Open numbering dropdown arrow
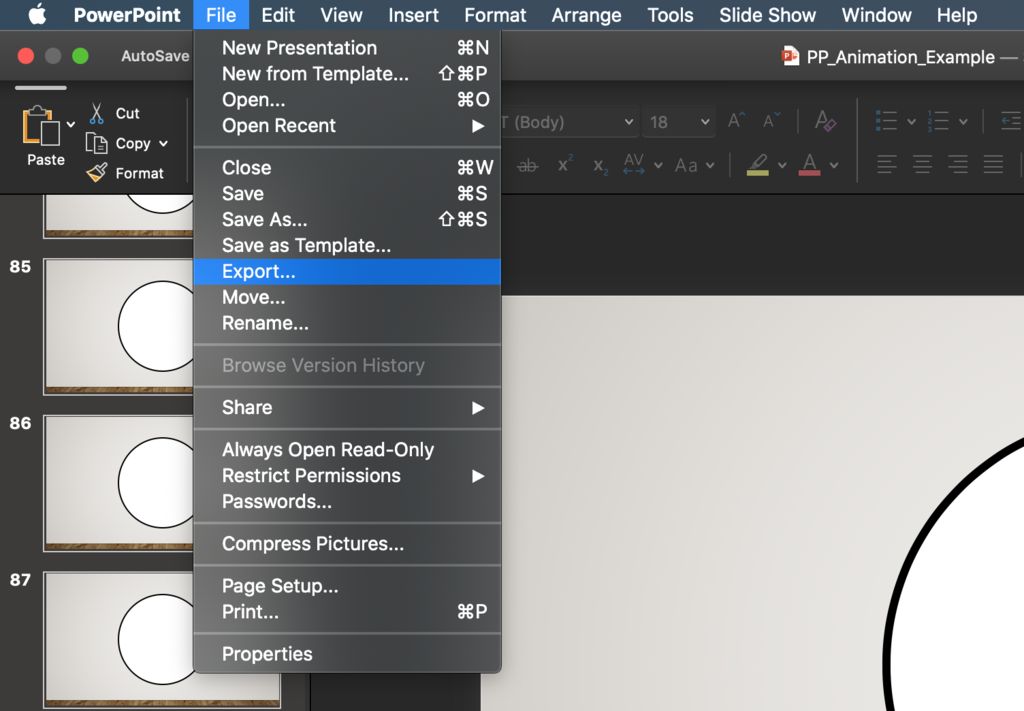The width and height of the screenshot is (1024, 711). tap(963, 121)
